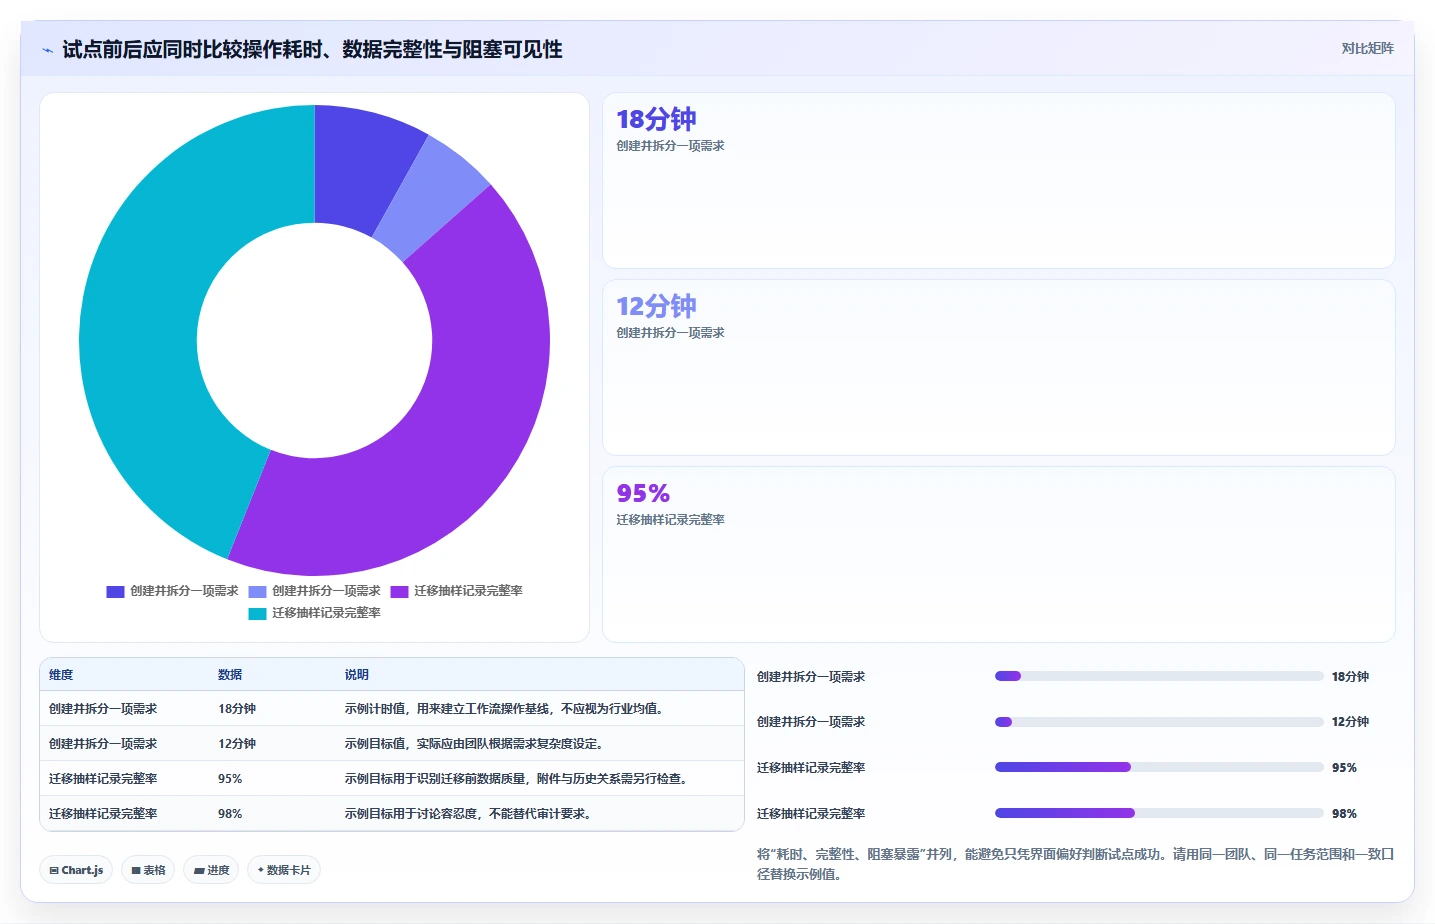Click the progress bar labeled 18分钟

[1159, 676]
